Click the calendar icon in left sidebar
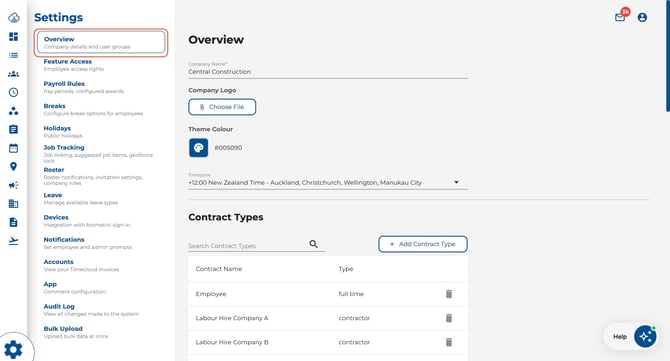Viewport: 670px width, 361px height. pos(14,148)
